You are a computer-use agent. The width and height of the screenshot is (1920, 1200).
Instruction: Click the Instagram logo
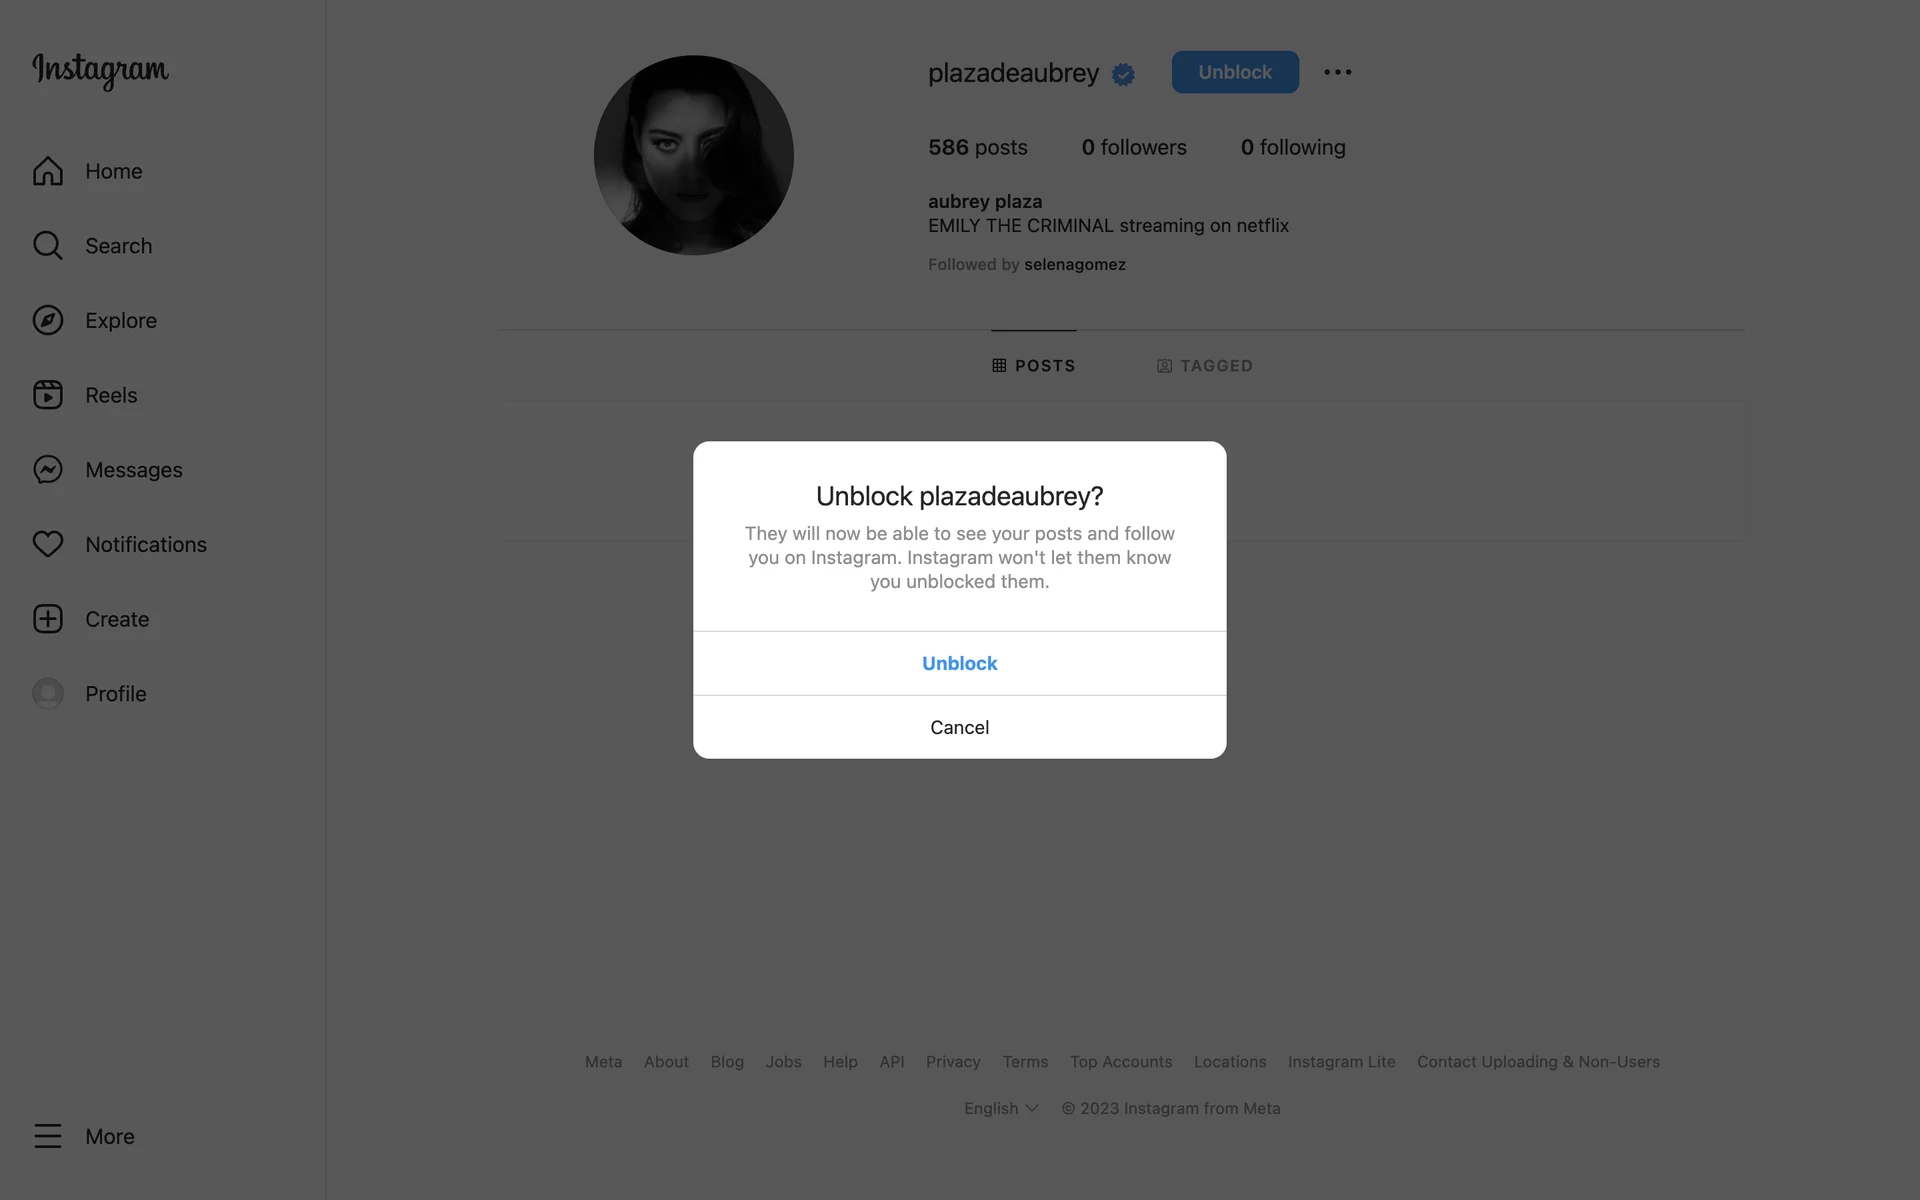[100, 70]
